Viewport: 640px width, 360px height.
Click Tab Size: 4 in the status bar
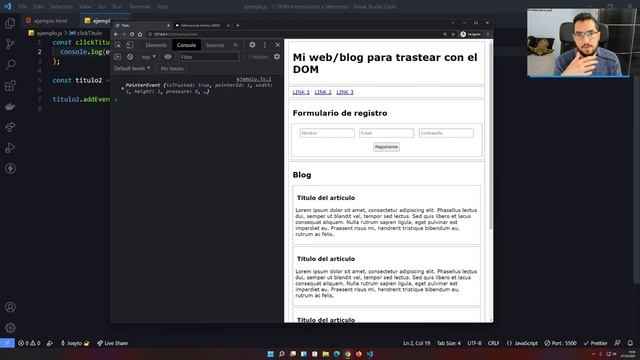[449, 343]
